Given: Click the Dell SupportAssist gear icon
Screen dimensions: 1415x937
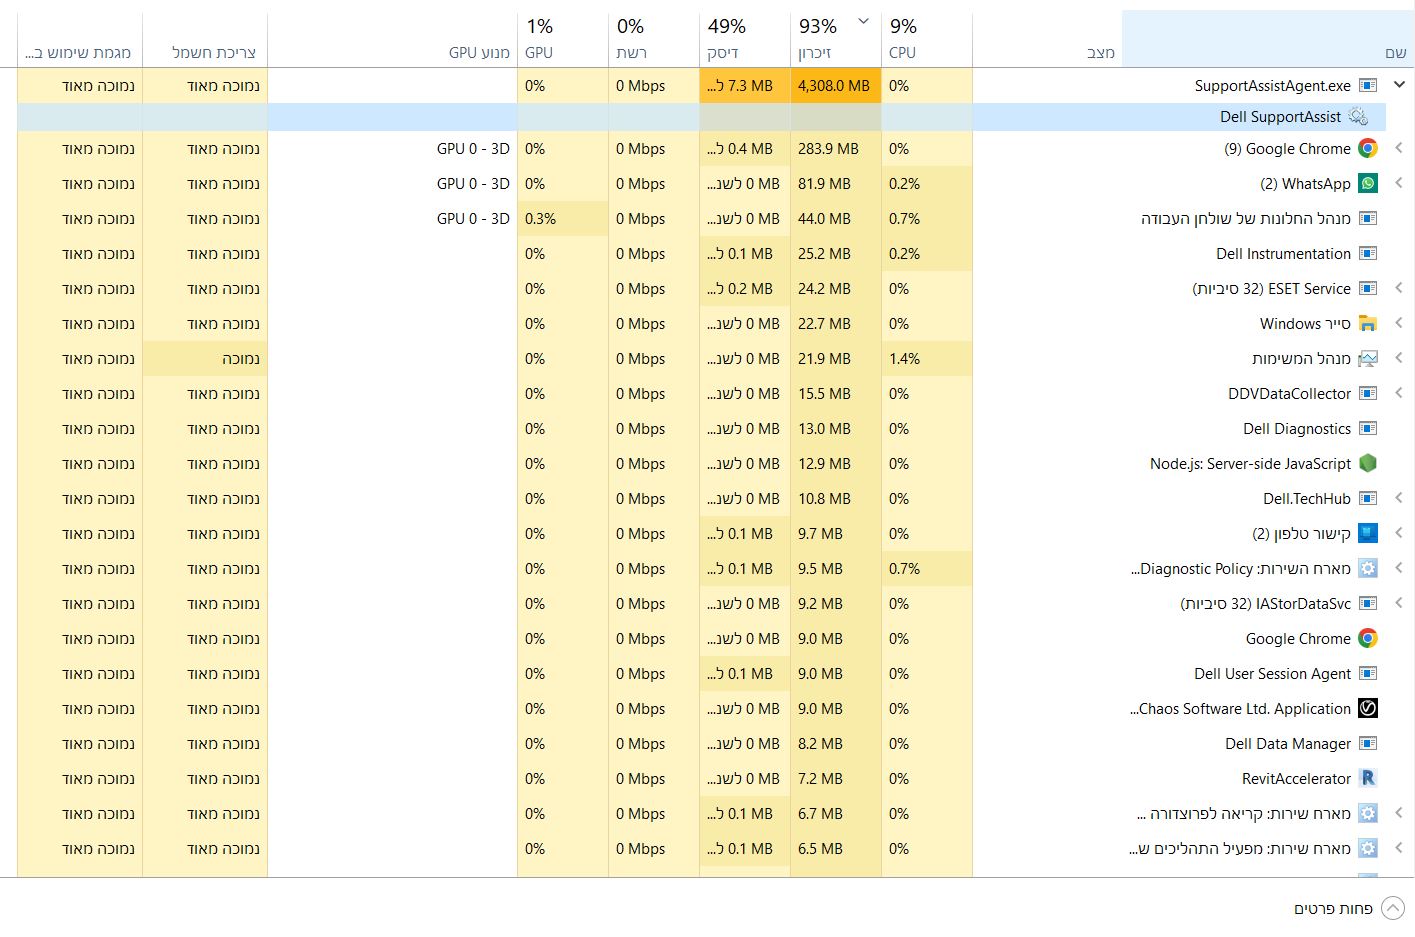Looking at the screenshot, I should pyautogui.click(x=1358, y=117).
